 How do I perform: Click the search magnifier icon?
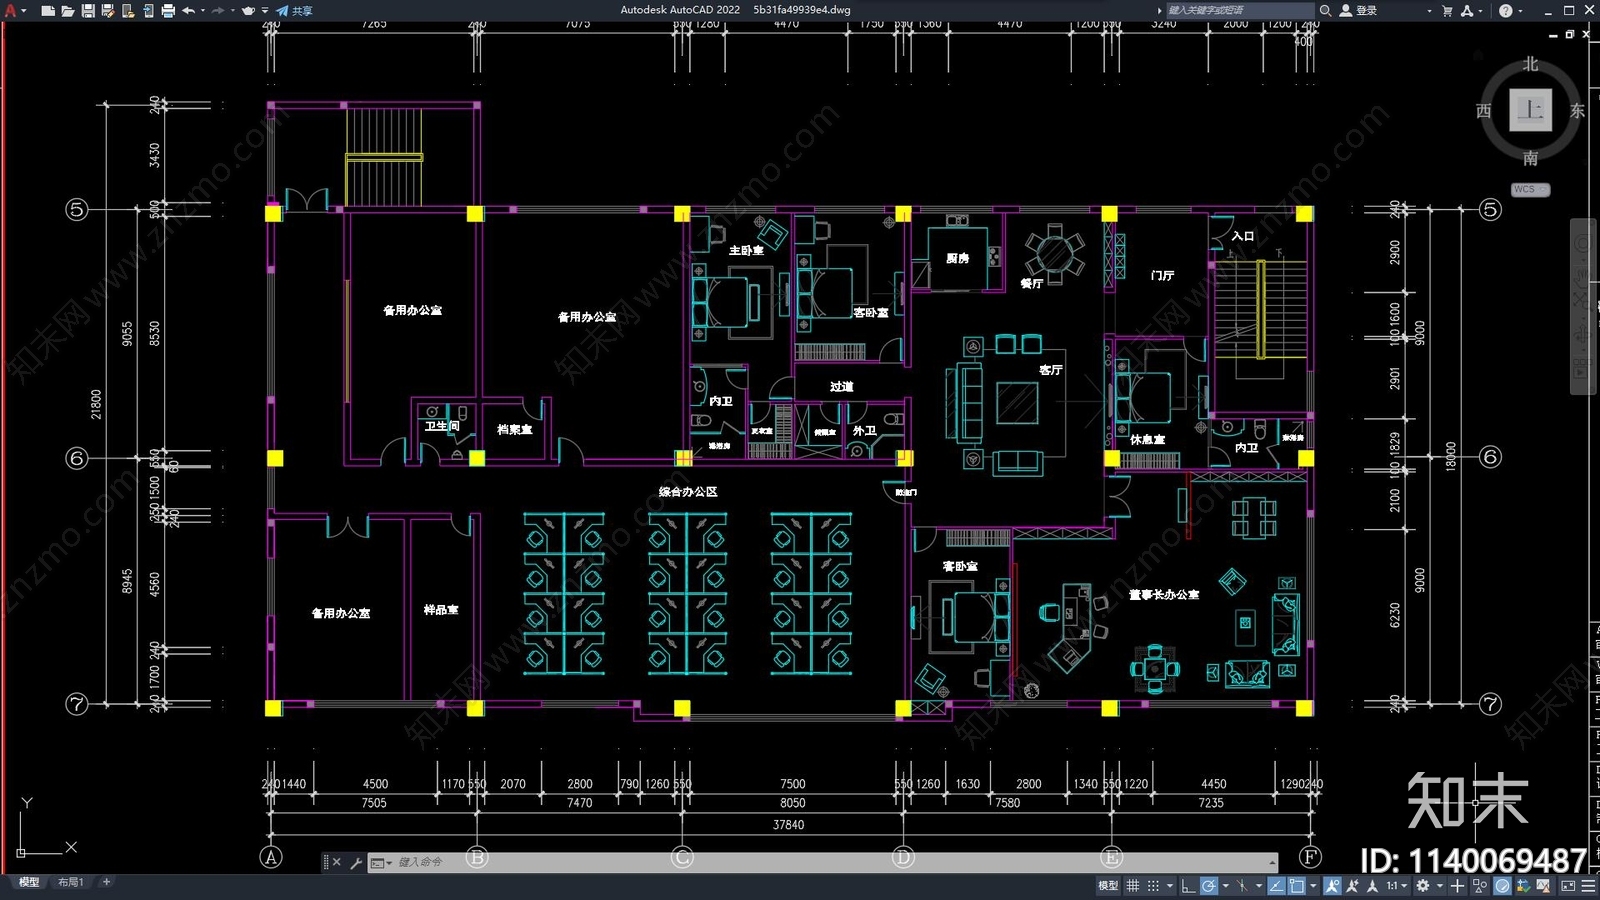tap(1326, 10)
